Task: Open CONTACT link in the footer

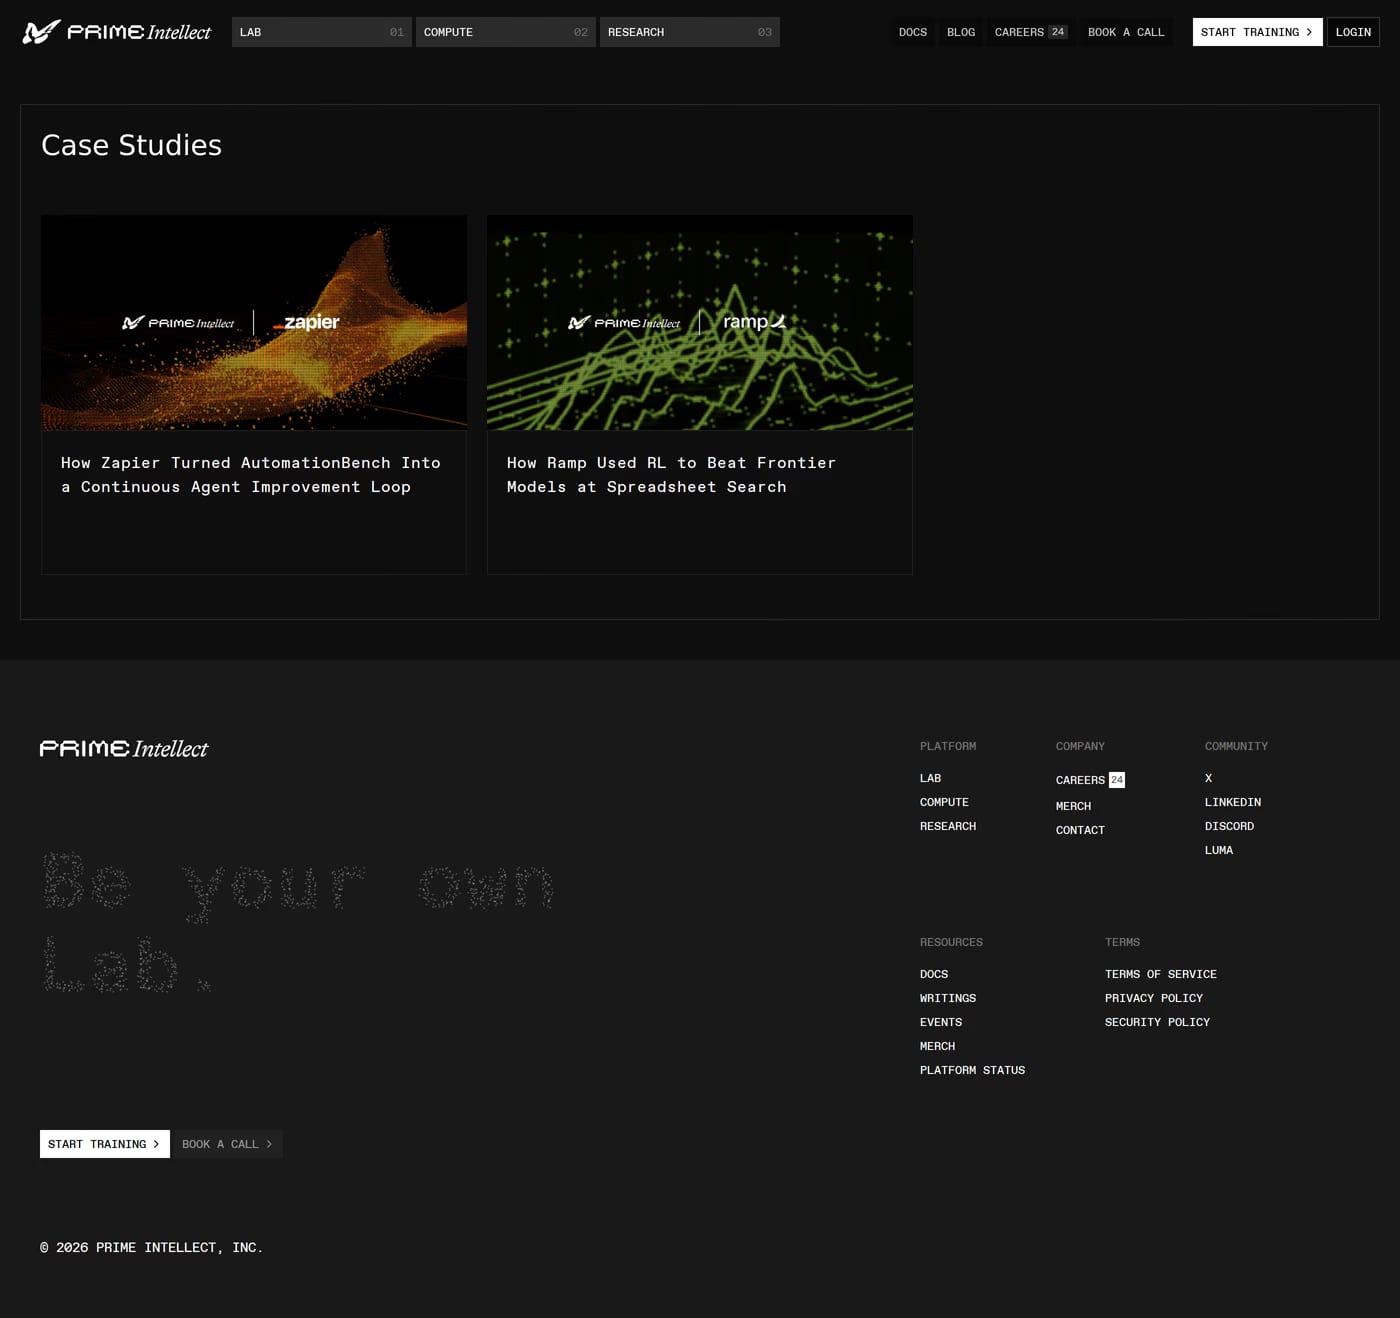Action: pos(1080,830)
